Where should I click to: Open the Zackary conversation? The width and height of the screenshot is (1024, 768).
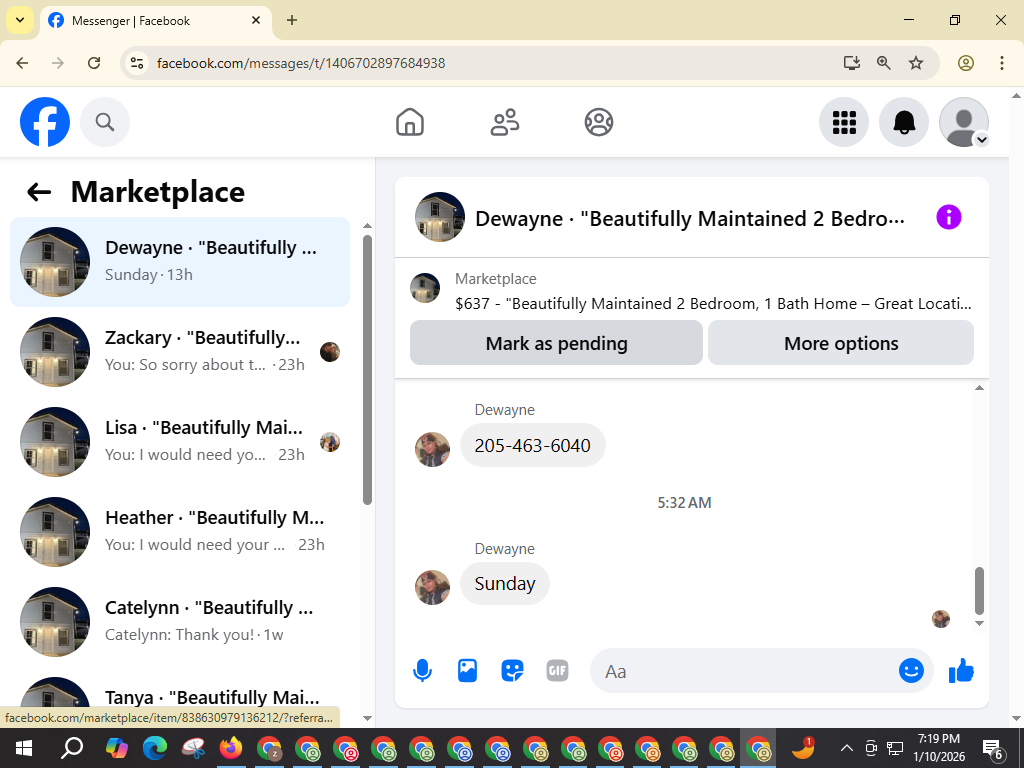point(180,351)
